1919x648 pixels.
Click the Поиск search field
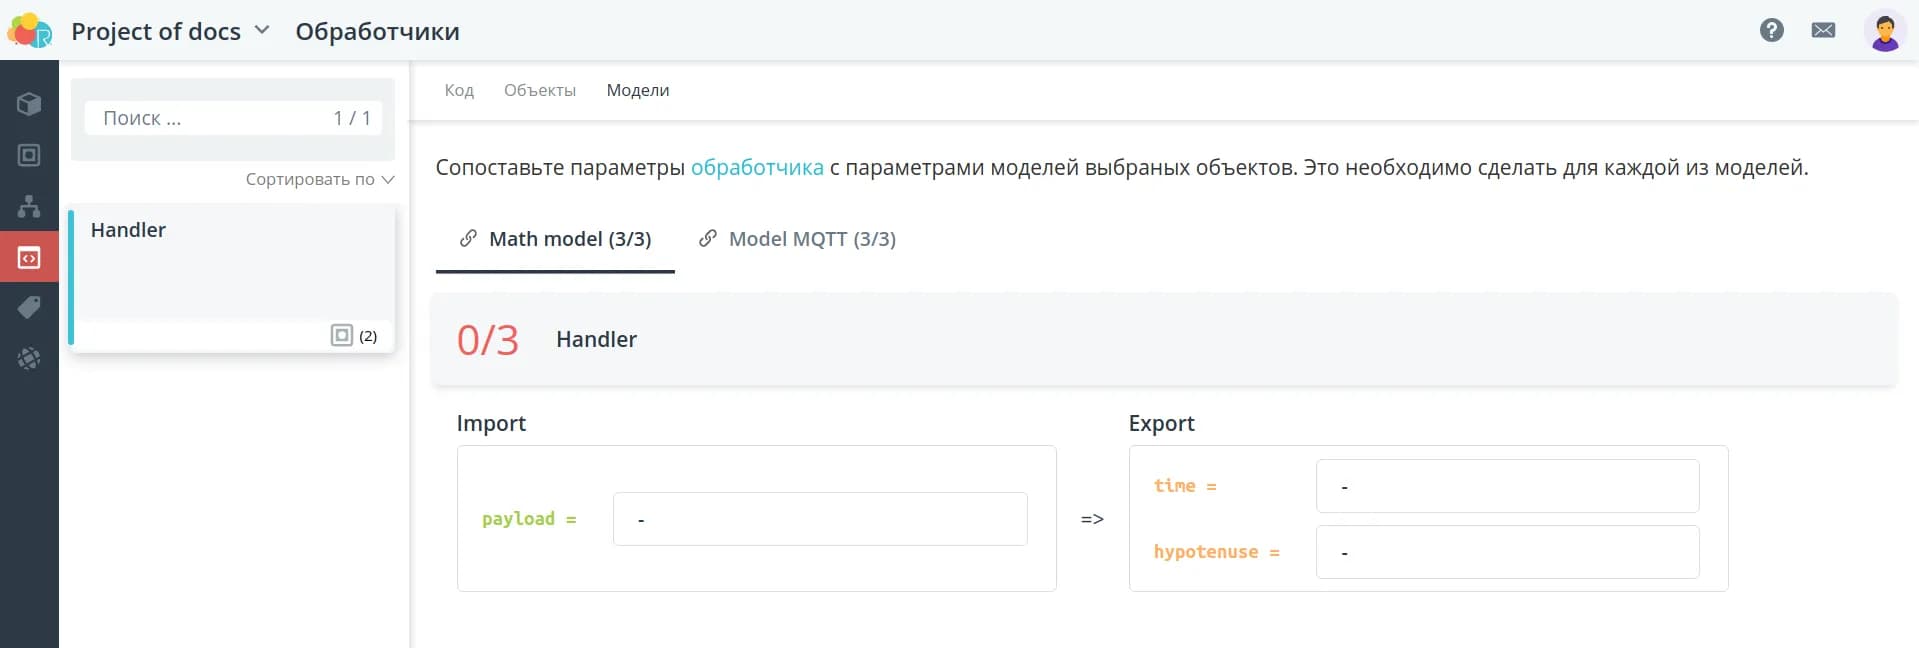210,118
